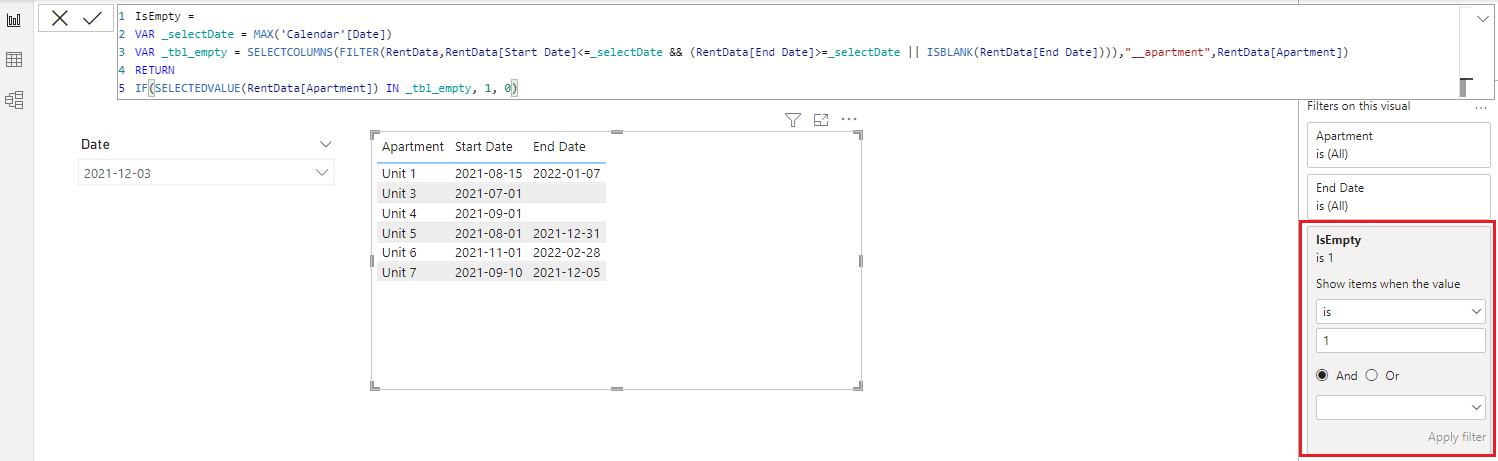Open the End Date is (All) filter card
The height and width of the screenshot is (461, 1498).
tap(1399, 196)
